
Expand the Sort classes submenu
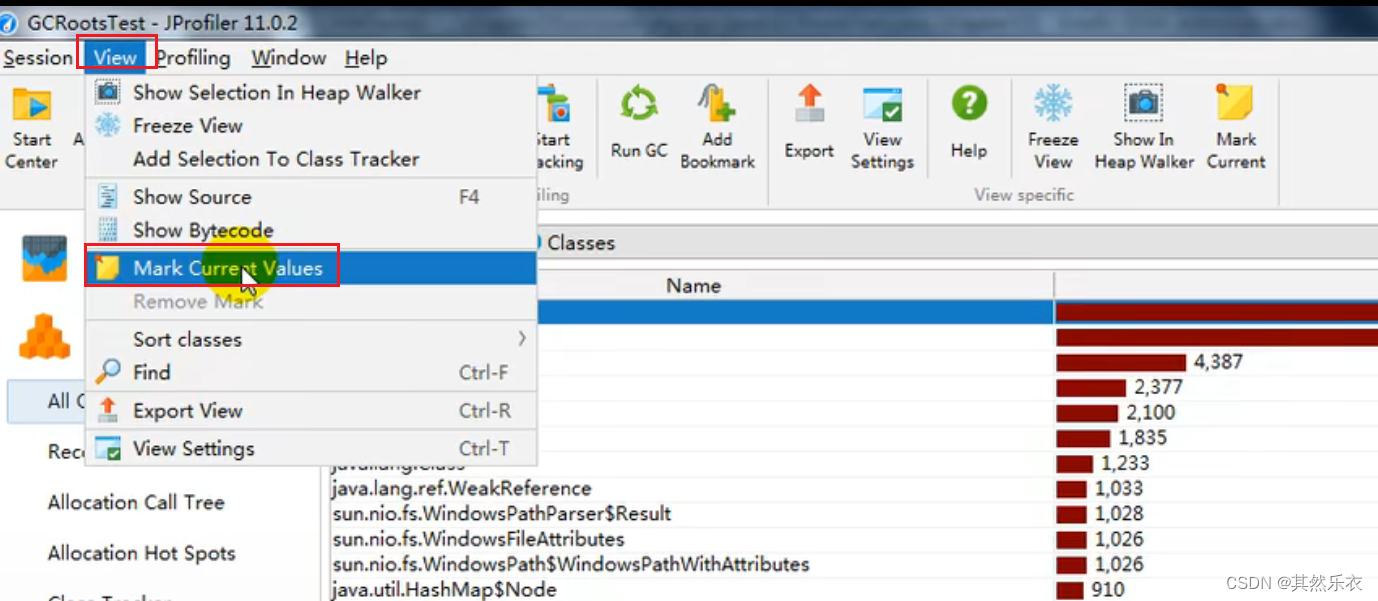188,339
